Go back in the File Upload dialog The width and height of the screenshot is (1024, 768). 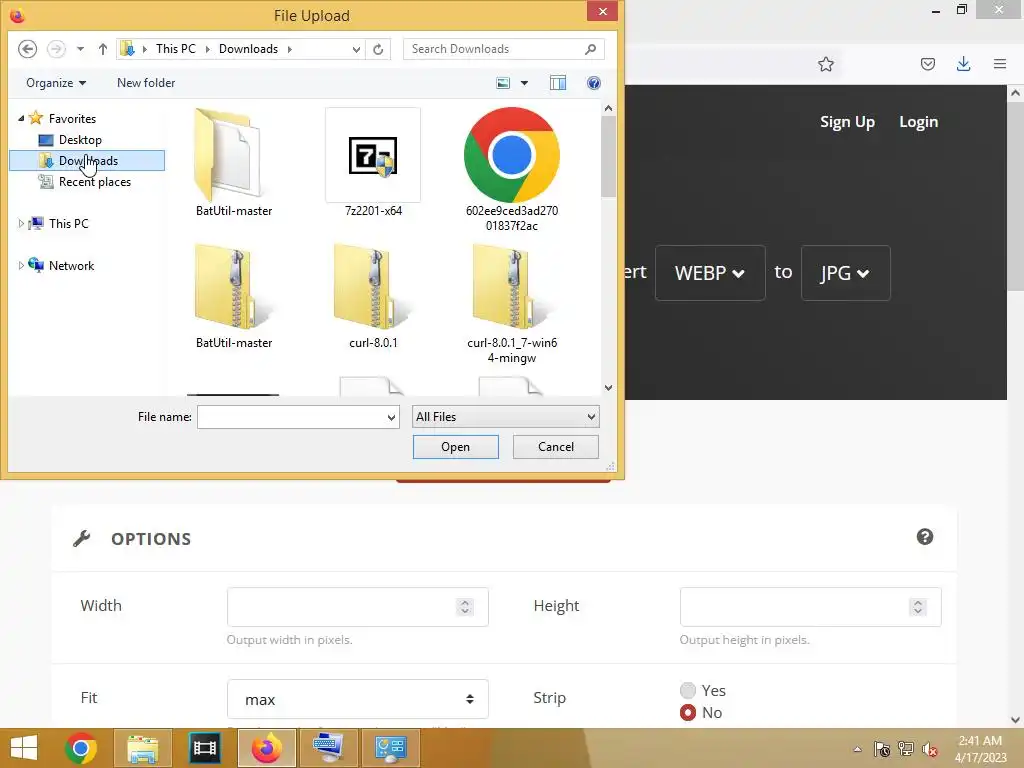point(27,49)
